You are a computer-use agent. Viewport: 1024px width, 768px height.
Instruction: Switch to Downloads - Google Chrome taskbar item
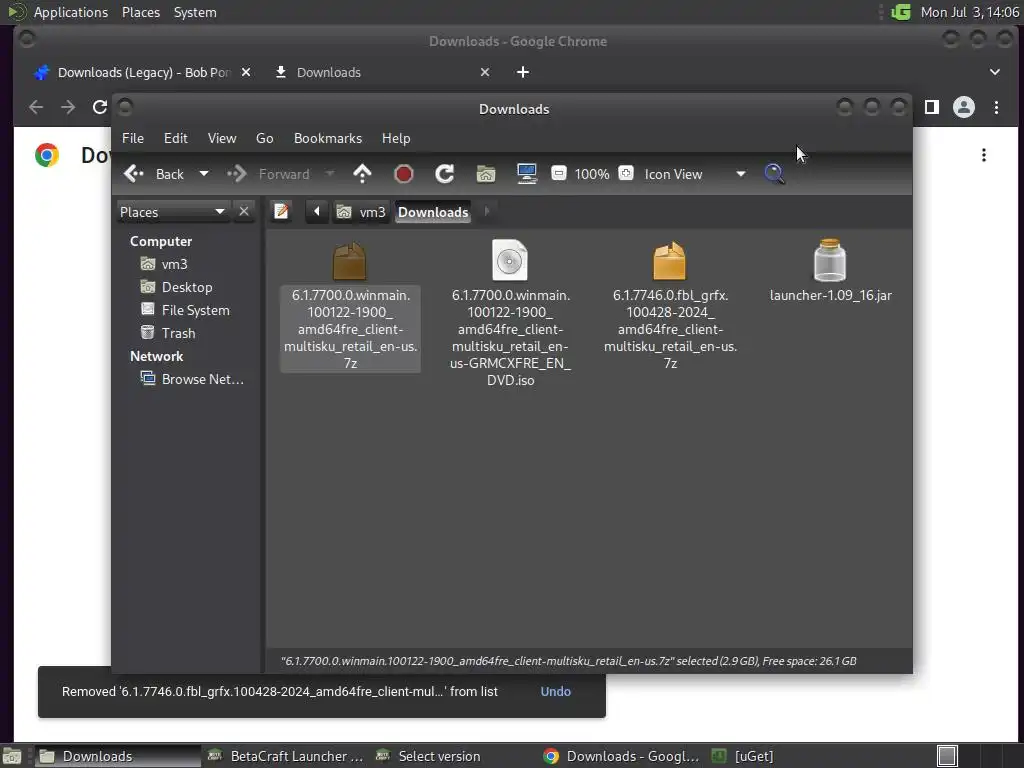[622, 756]
